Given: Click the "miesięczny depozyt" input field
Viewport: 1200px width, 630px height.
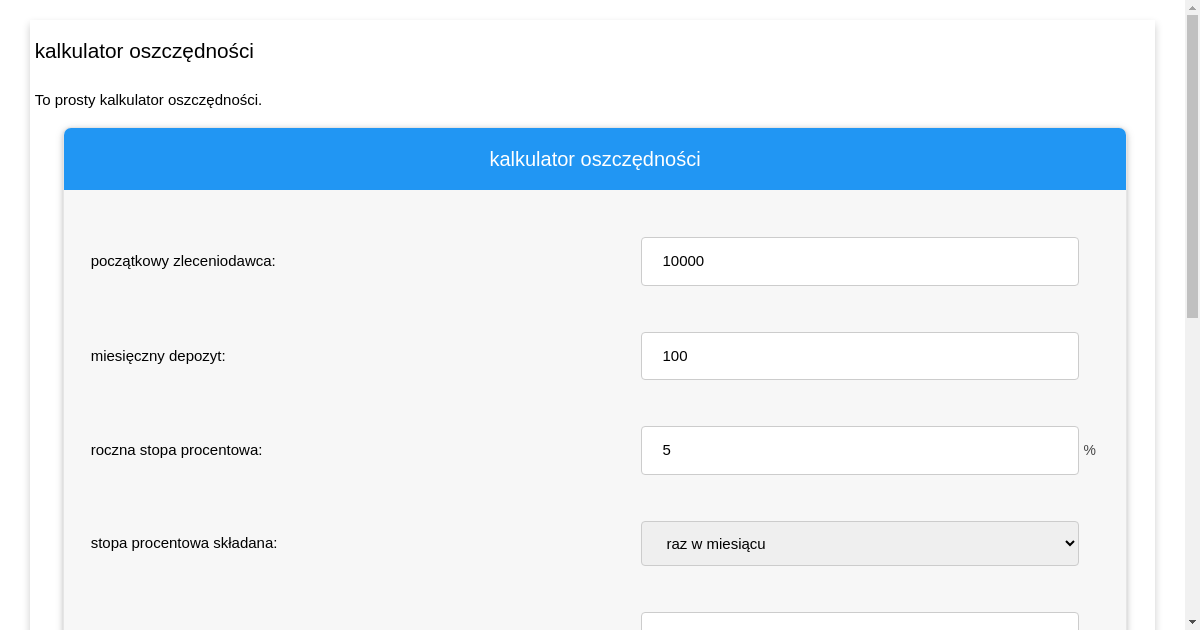Looking at the screenshot, I should [x=860, y=356].
